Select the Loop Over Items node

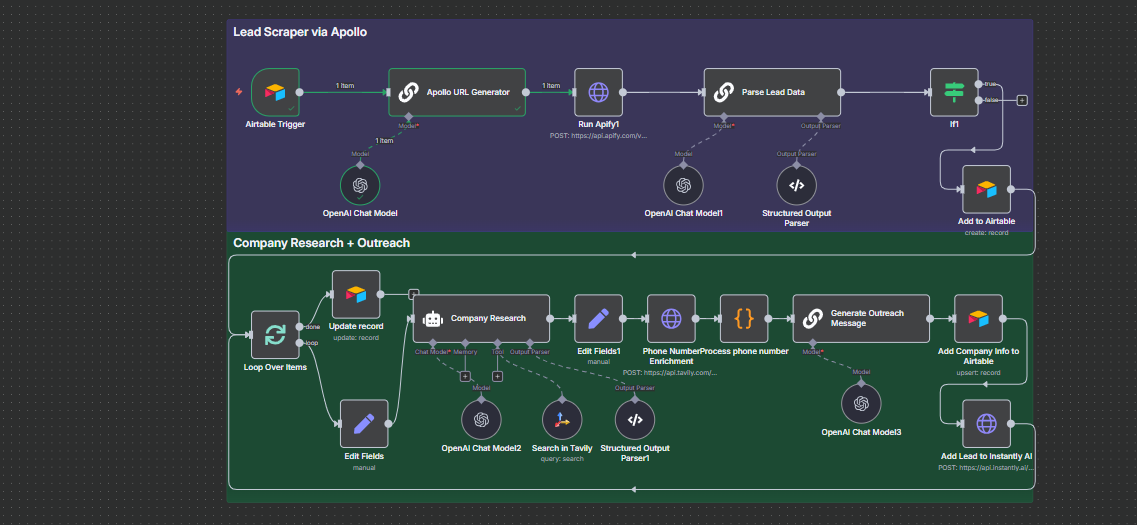pyautogui.click(x=276, y=334)
